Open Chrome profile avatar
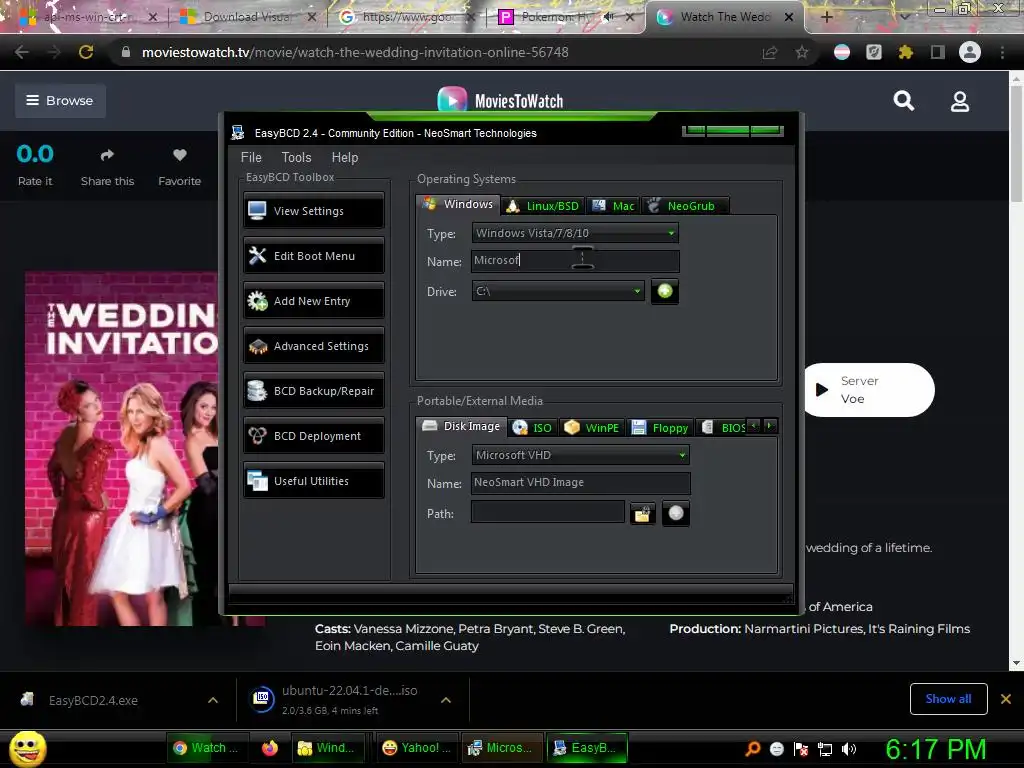The width and height of the screenshot is (1024, 768). coord(970,52)
